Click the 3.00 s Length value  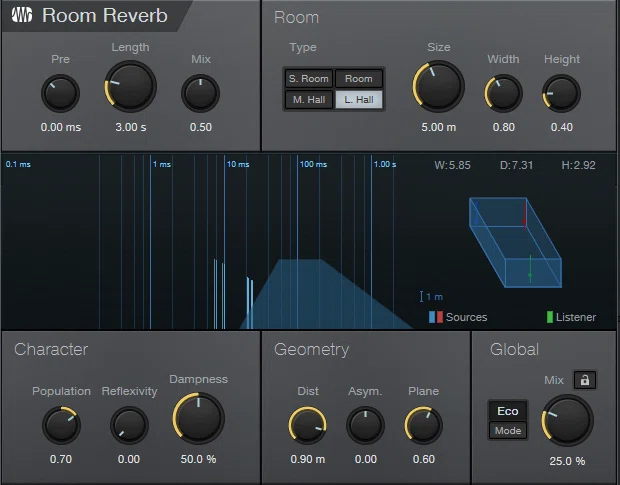pyautogui.click(x=130, y=127)
